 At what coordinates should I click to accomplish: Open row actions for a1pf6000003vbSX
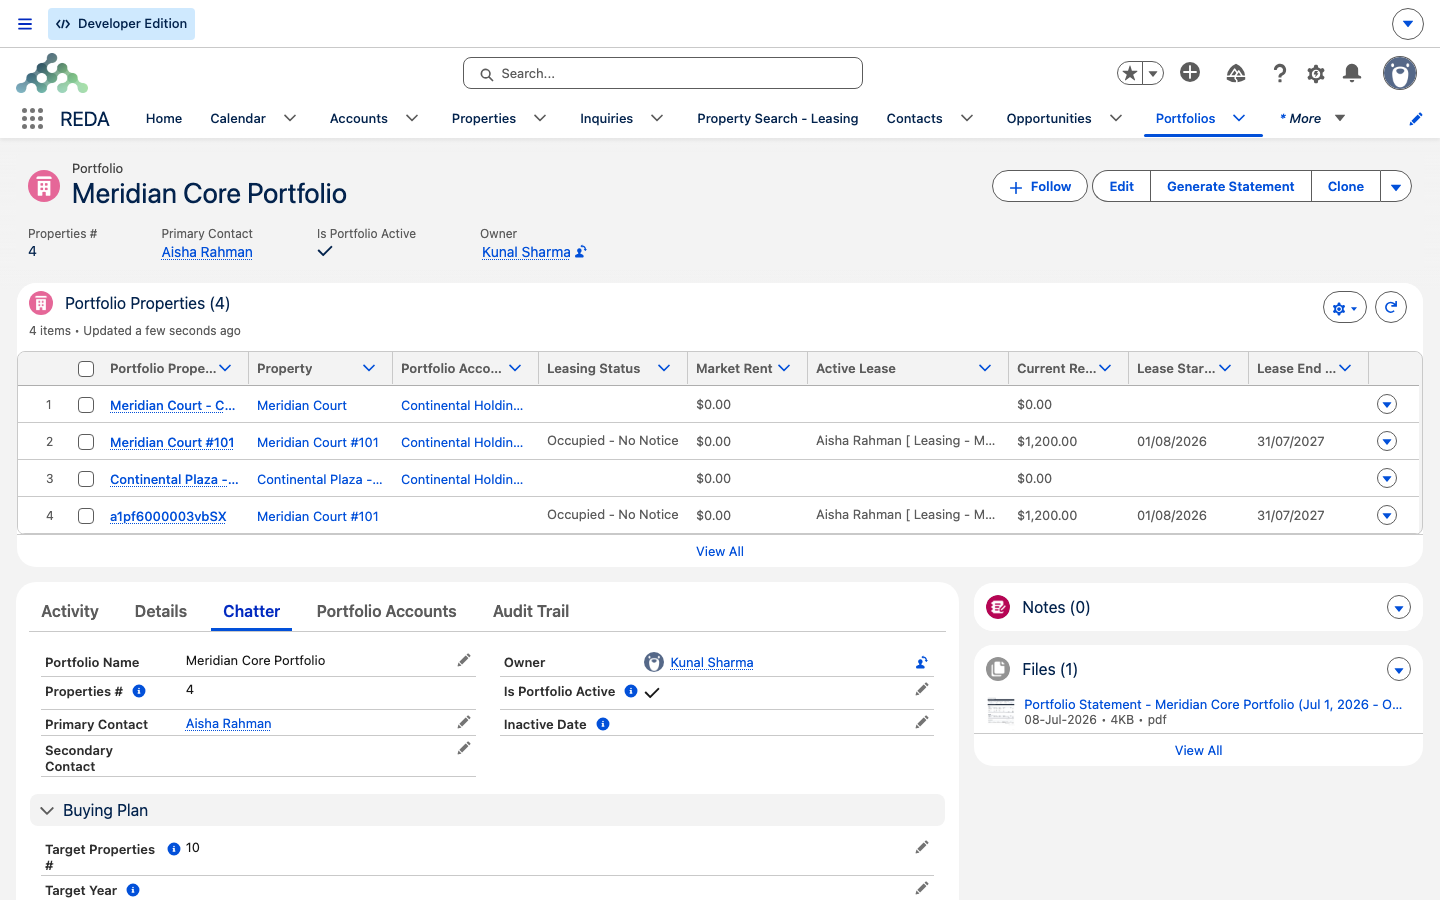(x=1387, y=515)
